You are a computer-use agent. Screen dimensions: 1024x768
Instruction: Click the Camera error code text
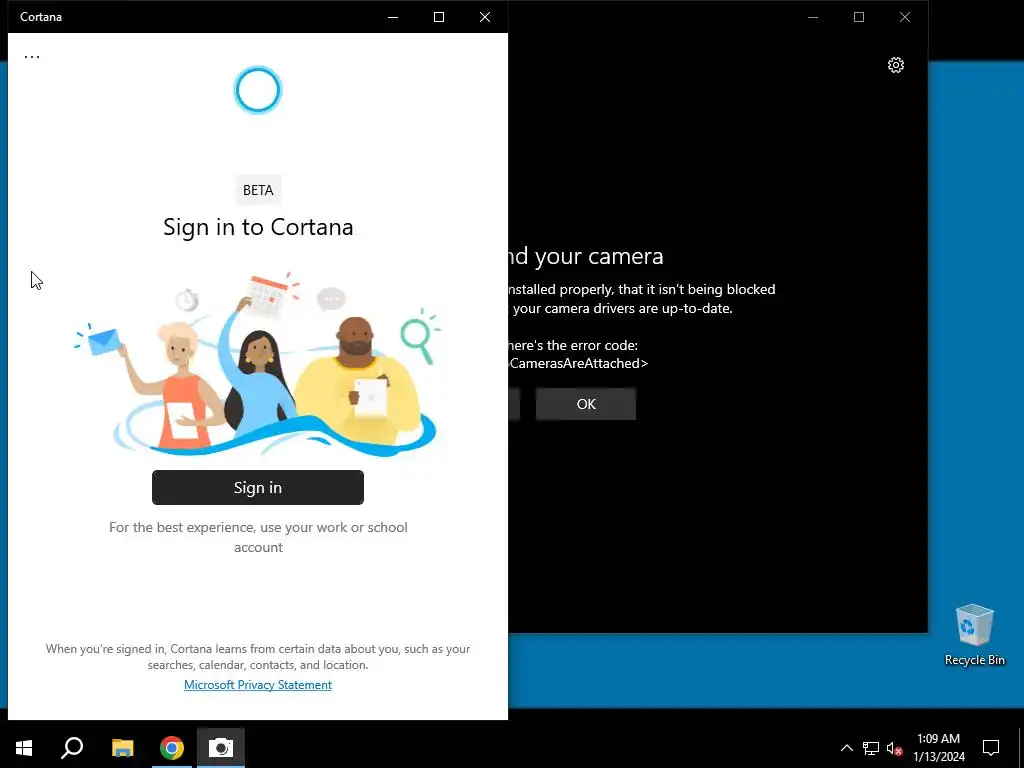click(579, 363)
